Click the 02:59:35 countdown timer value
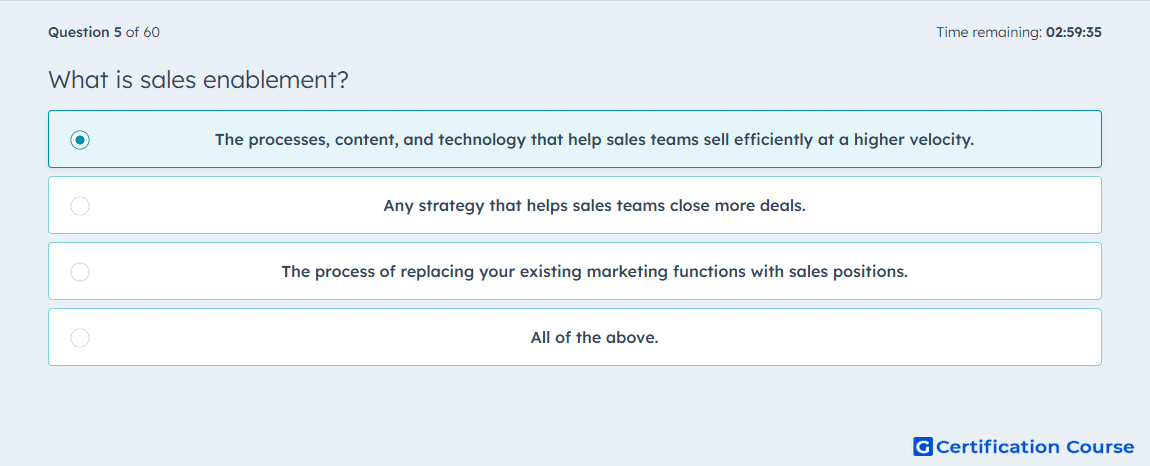The width and height of the screenshot is (1150, 466). point(1074,32)
